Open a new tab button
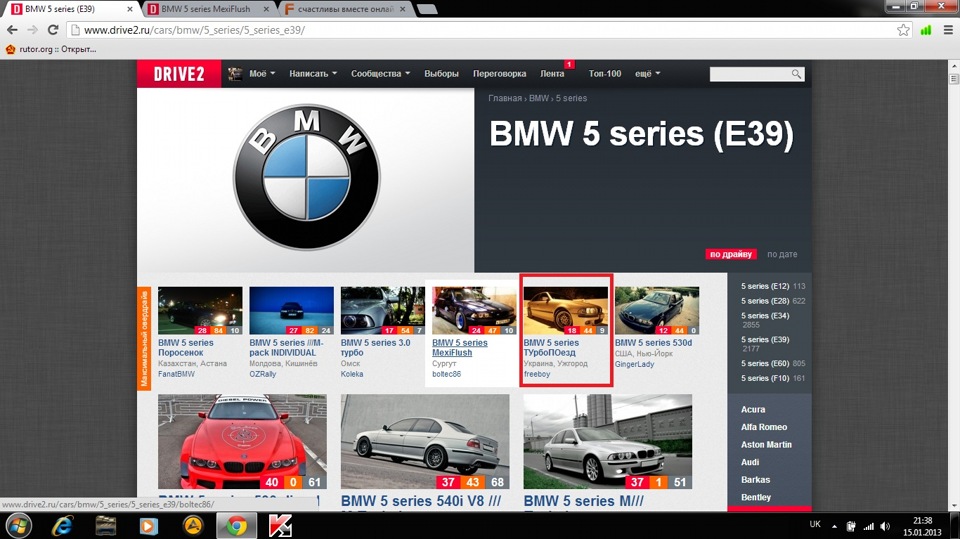960x539 pixels. [427, 9]
